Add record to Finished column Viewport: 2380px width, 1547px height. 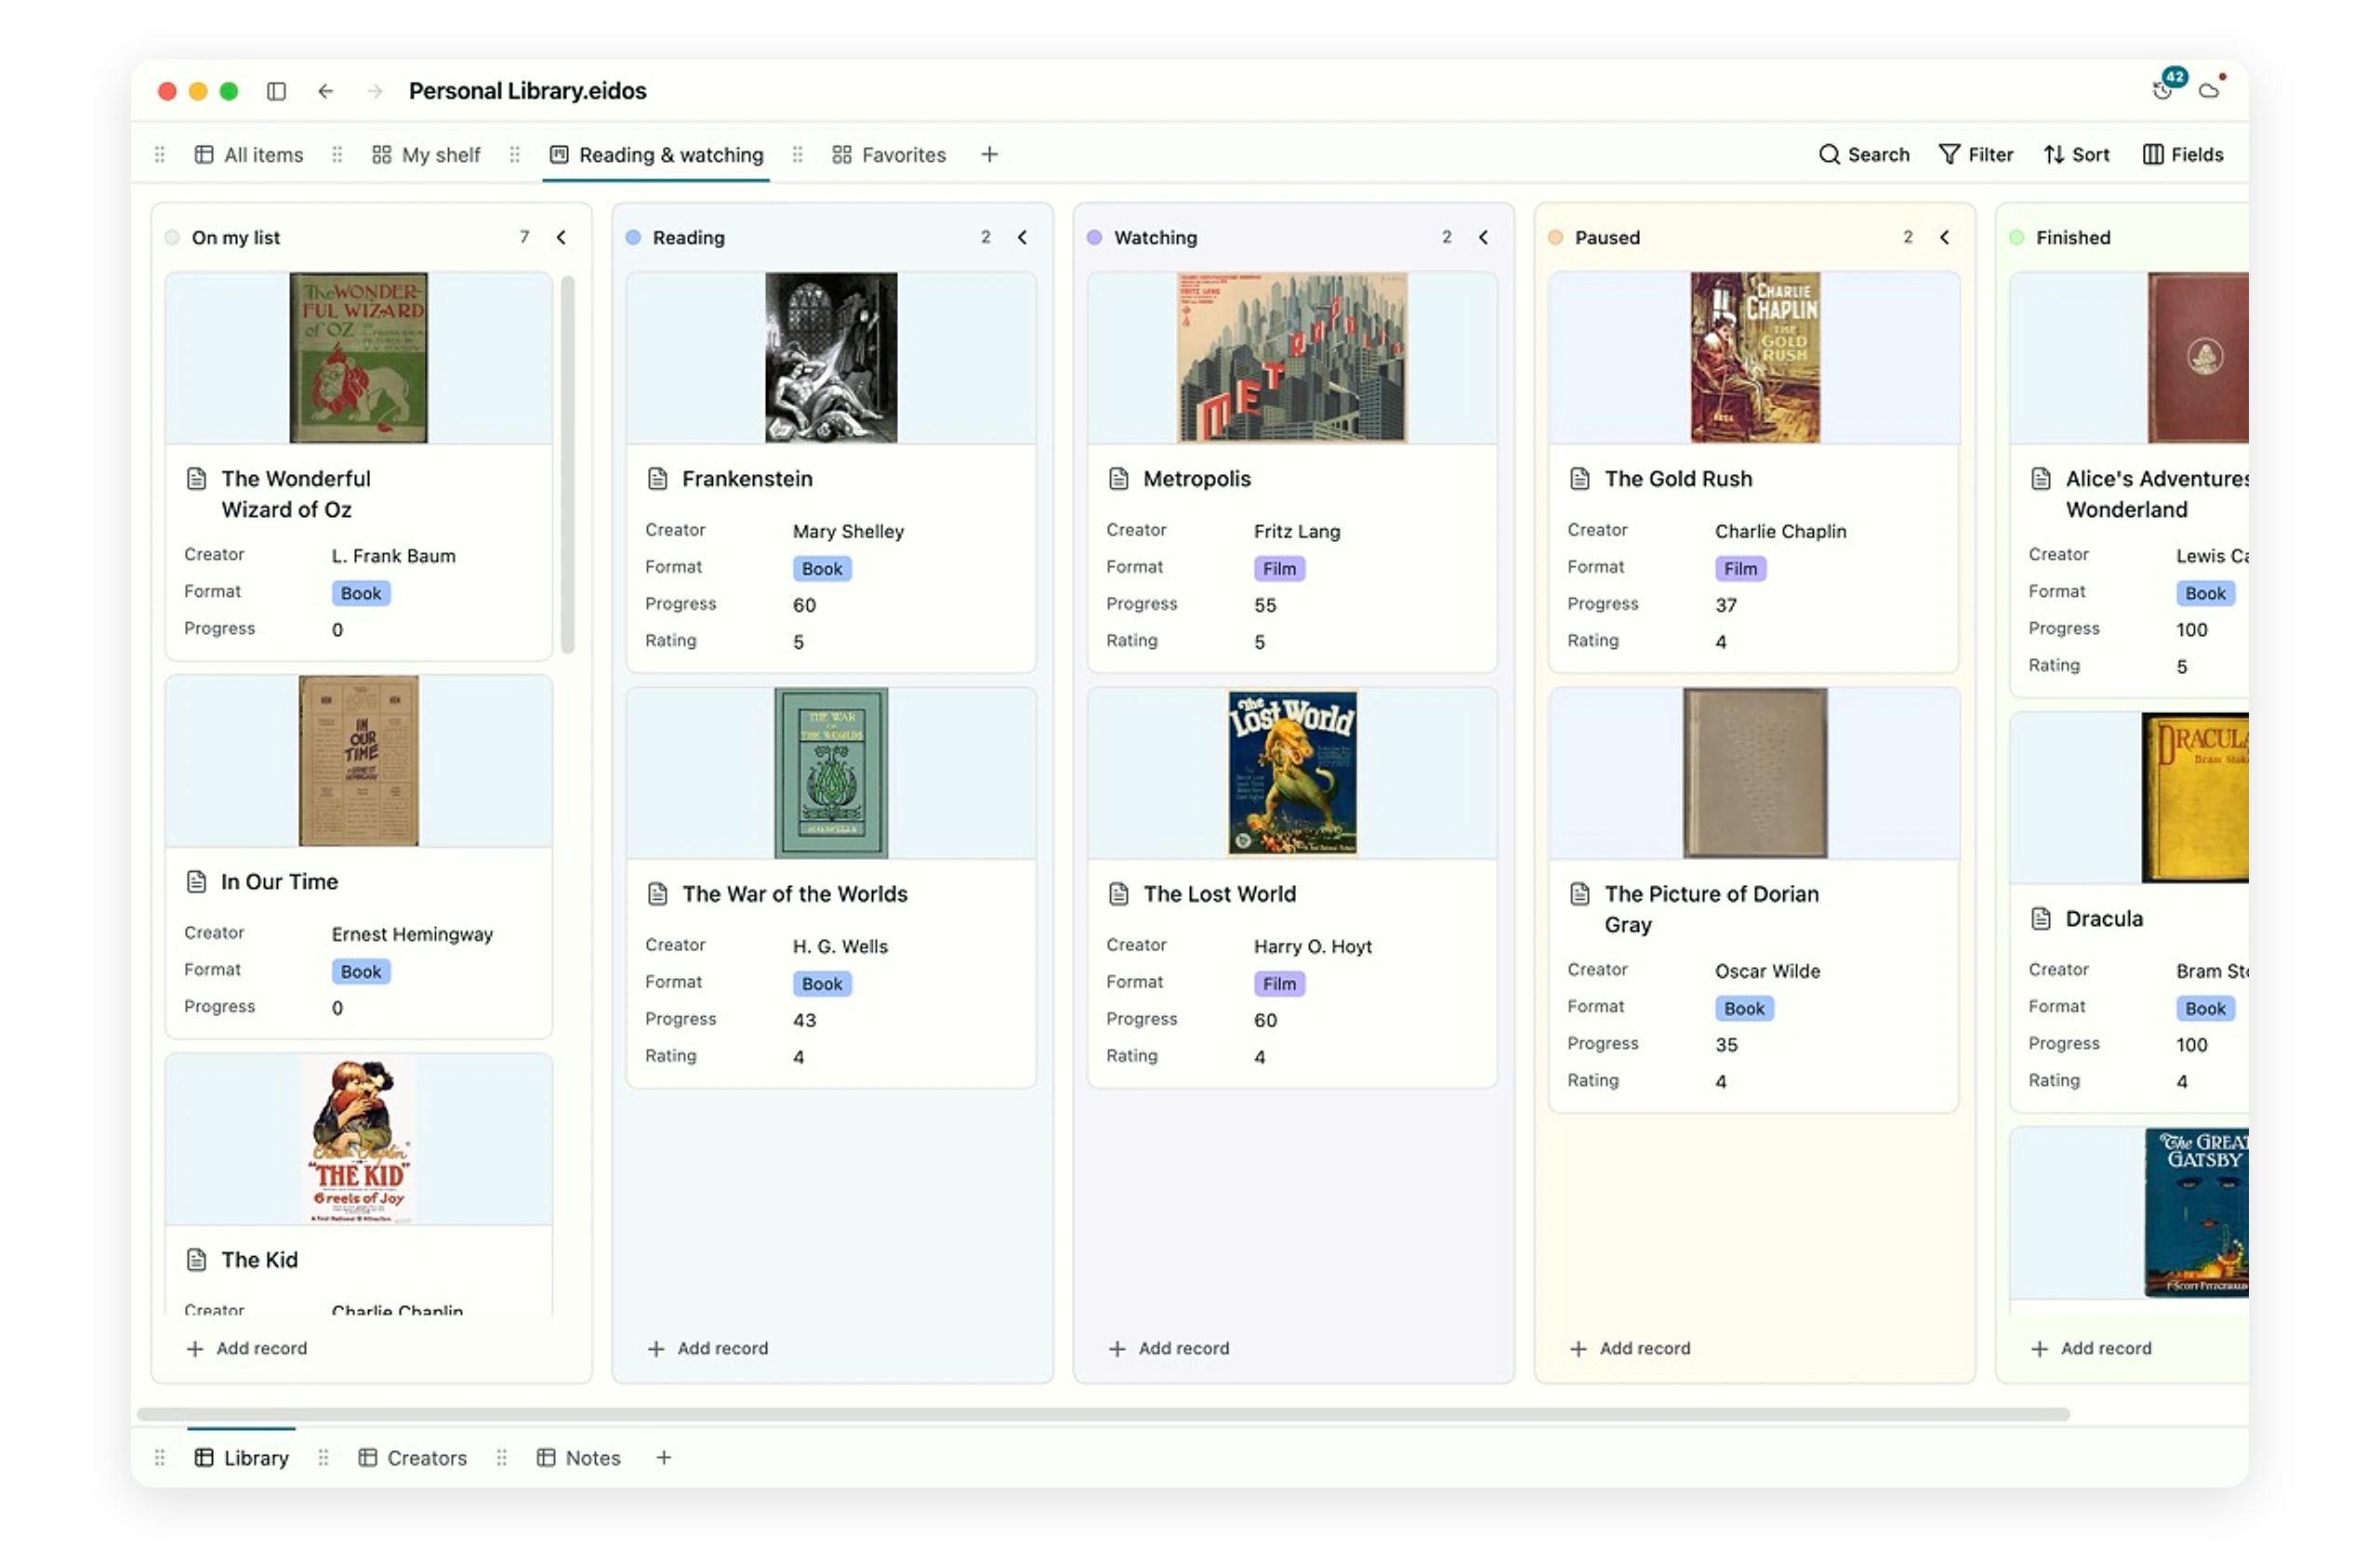2090,1347
